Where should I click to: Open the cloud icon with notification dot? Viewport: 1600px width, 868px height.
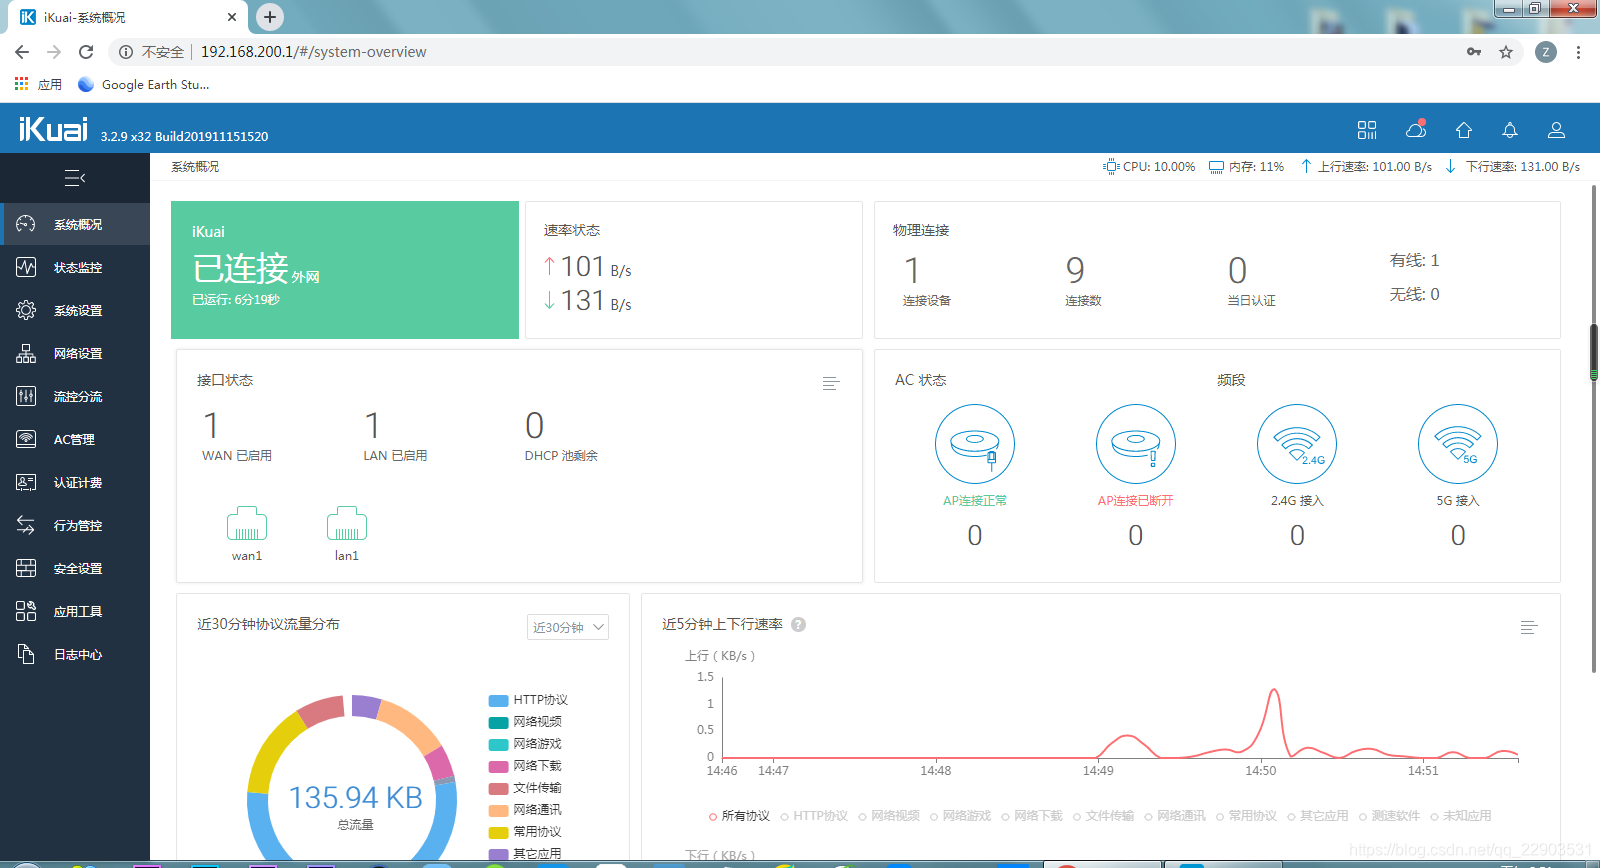1416,129
